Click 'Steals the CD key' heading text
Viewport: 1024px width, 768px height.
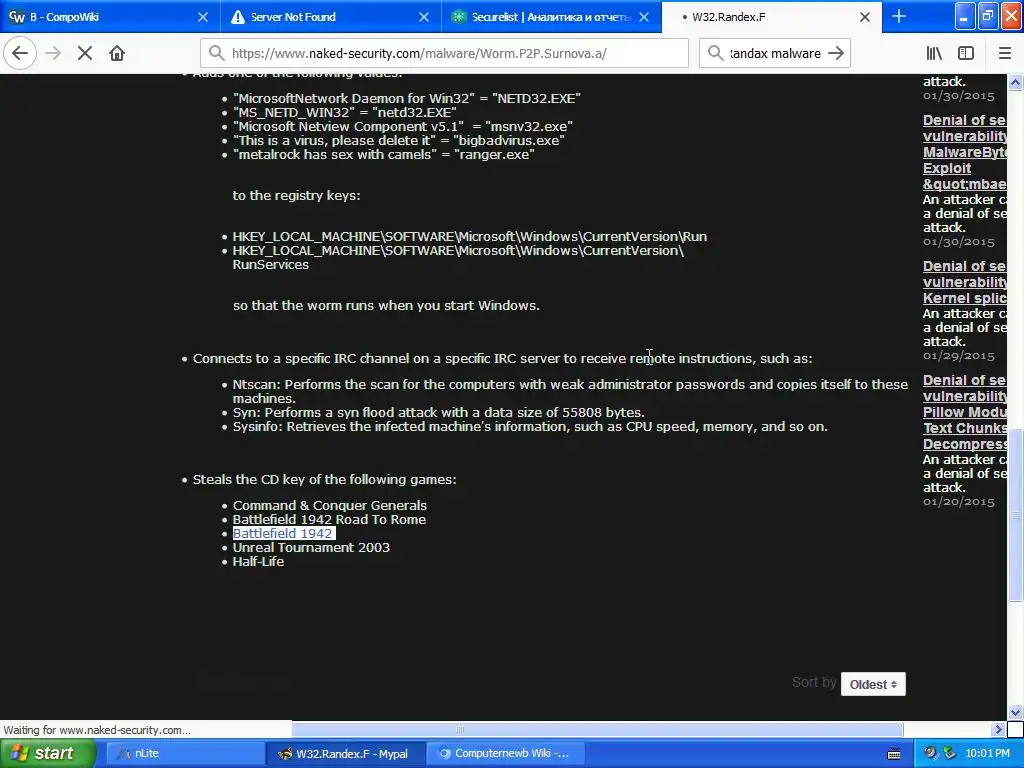pyautogui.click(x=325, y=479)
